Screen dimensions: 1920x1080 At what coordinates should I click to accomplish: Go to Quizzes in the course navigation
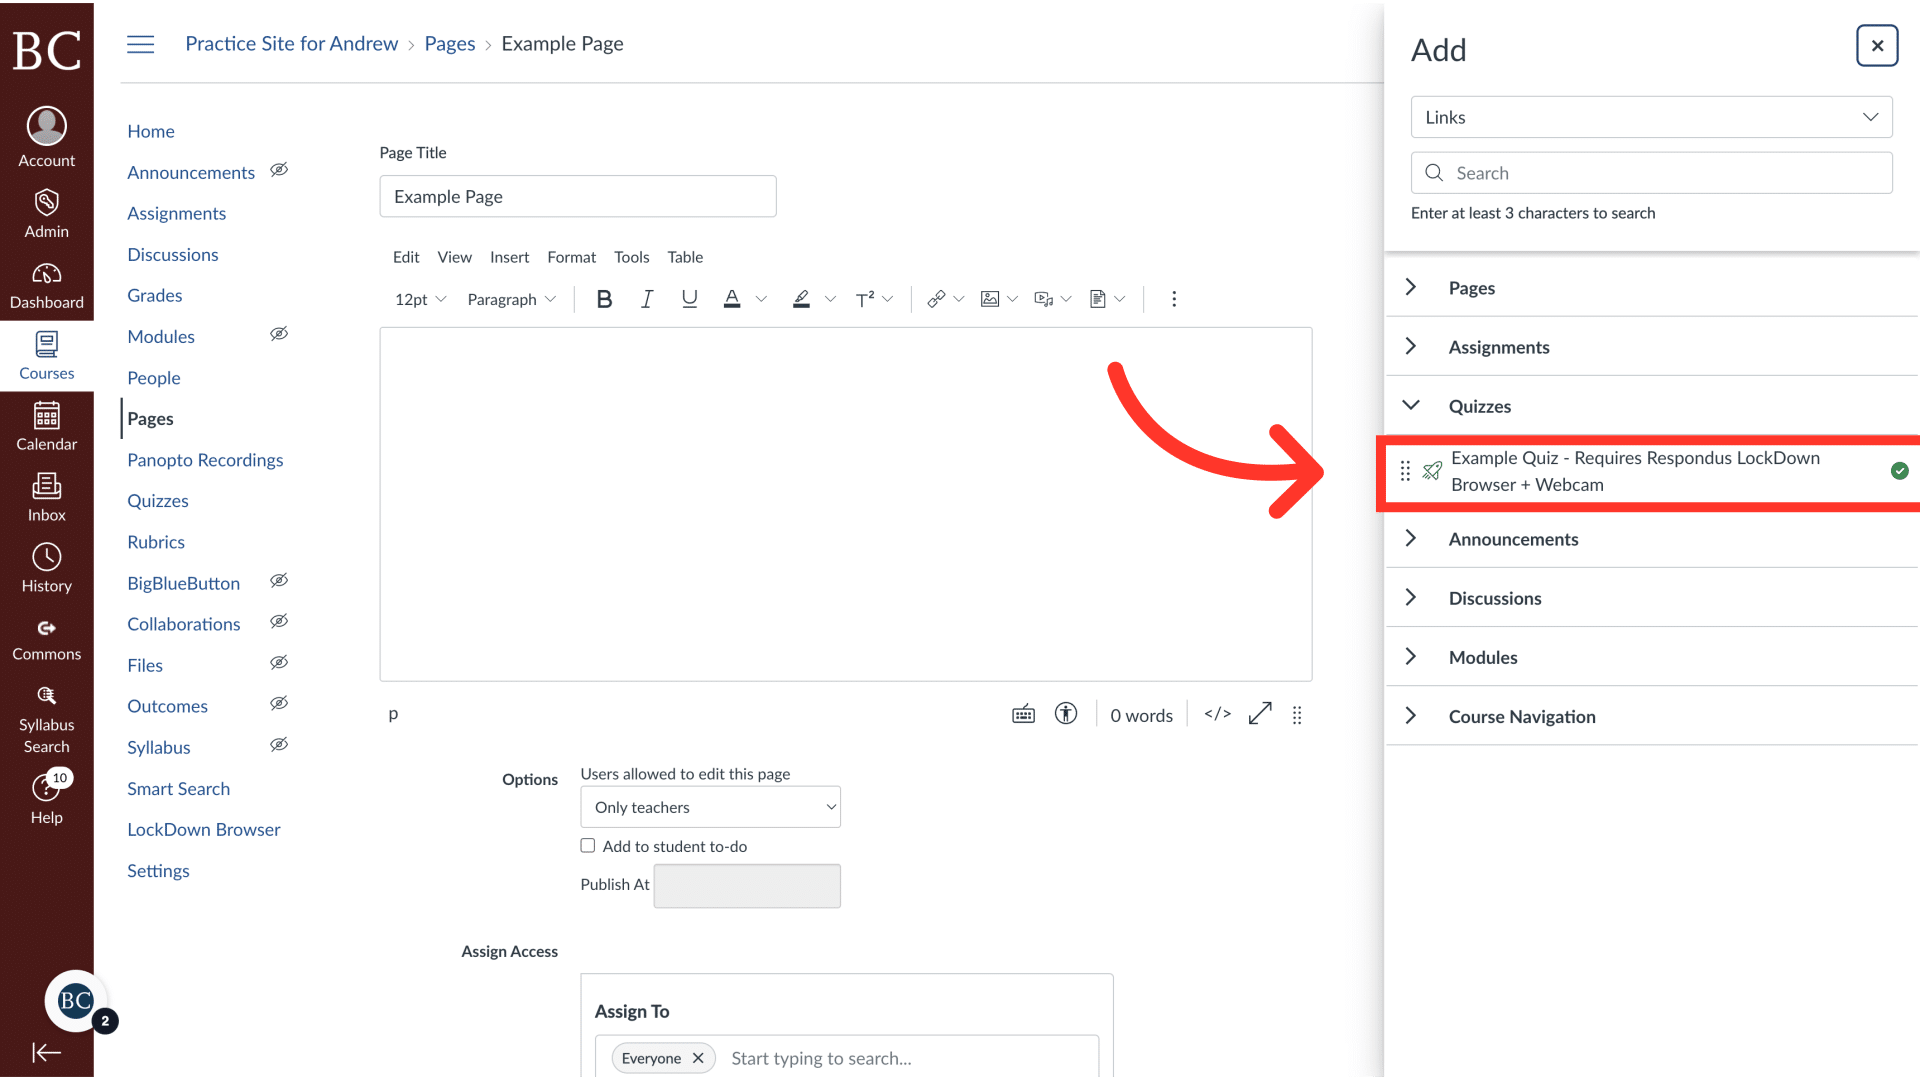click(x=157, y=500)
